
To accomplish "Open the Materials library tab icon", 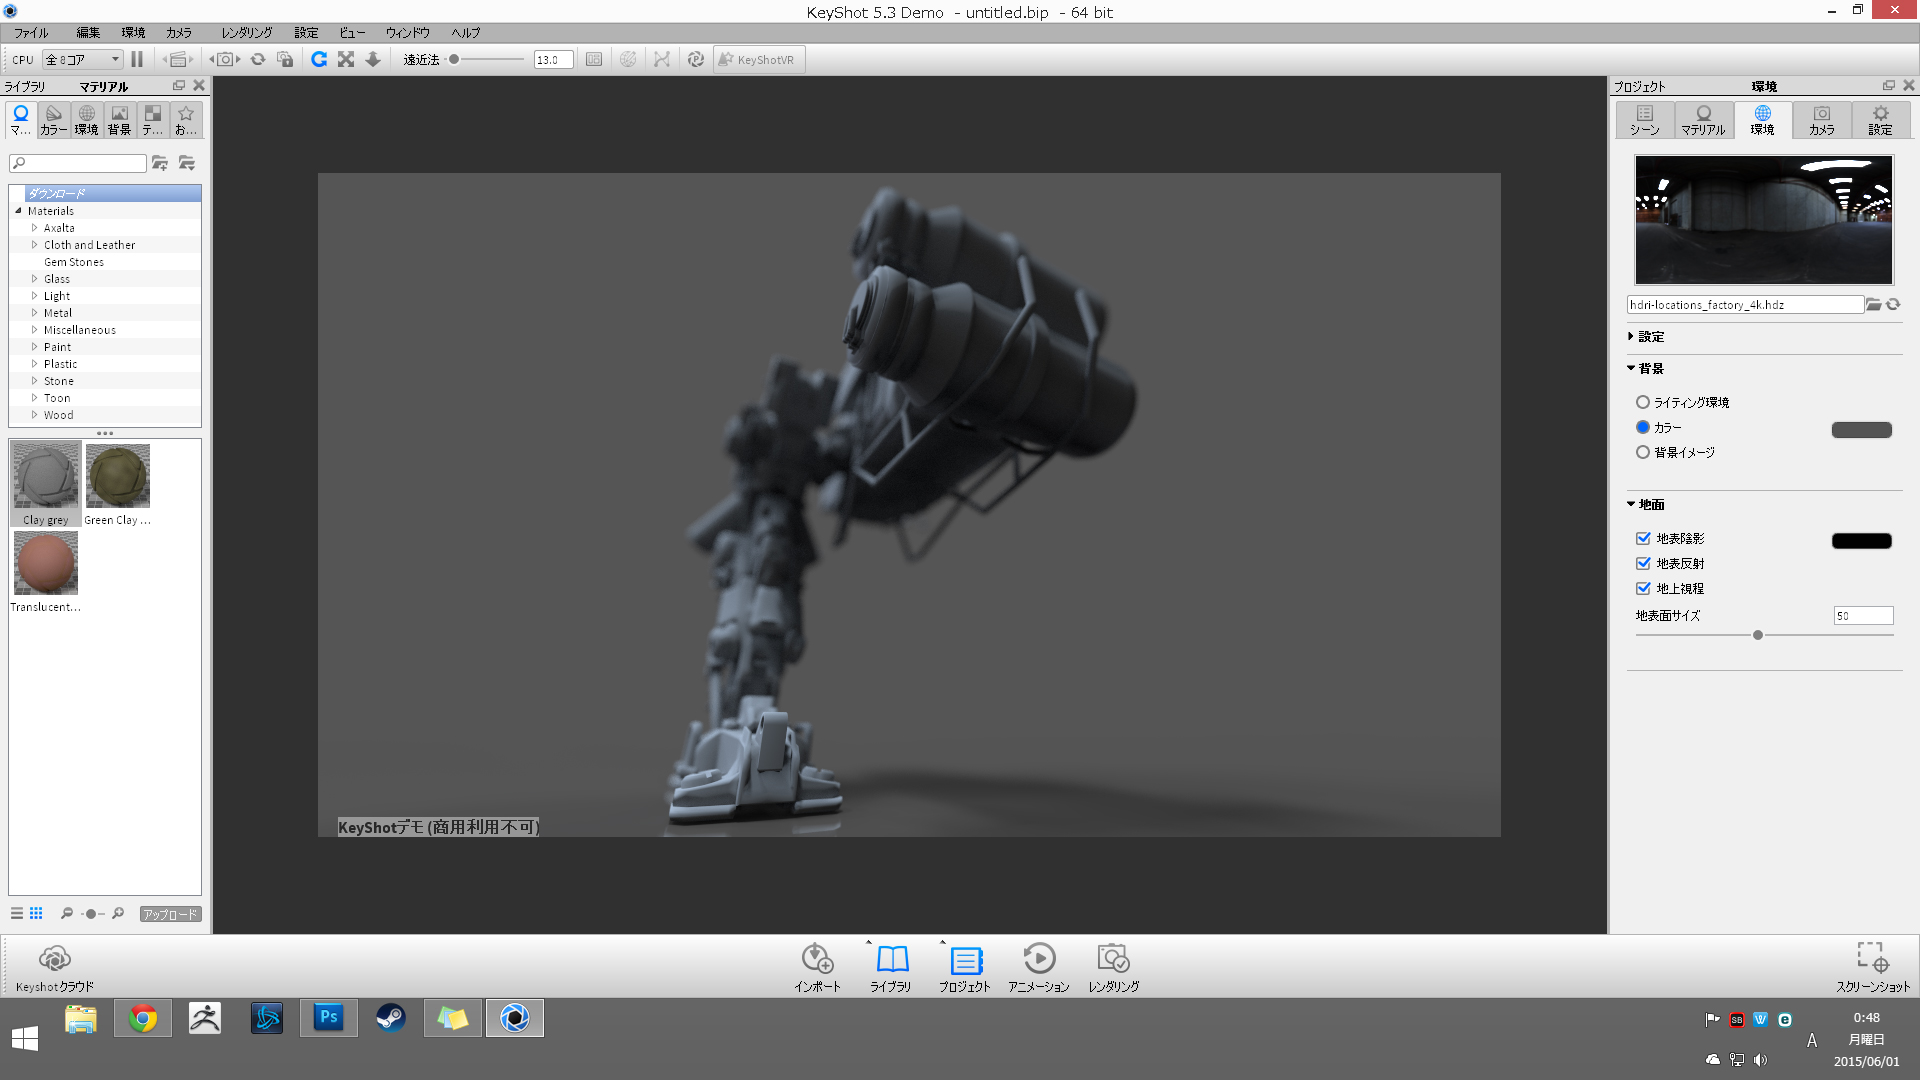I will [x=21, y=119].
